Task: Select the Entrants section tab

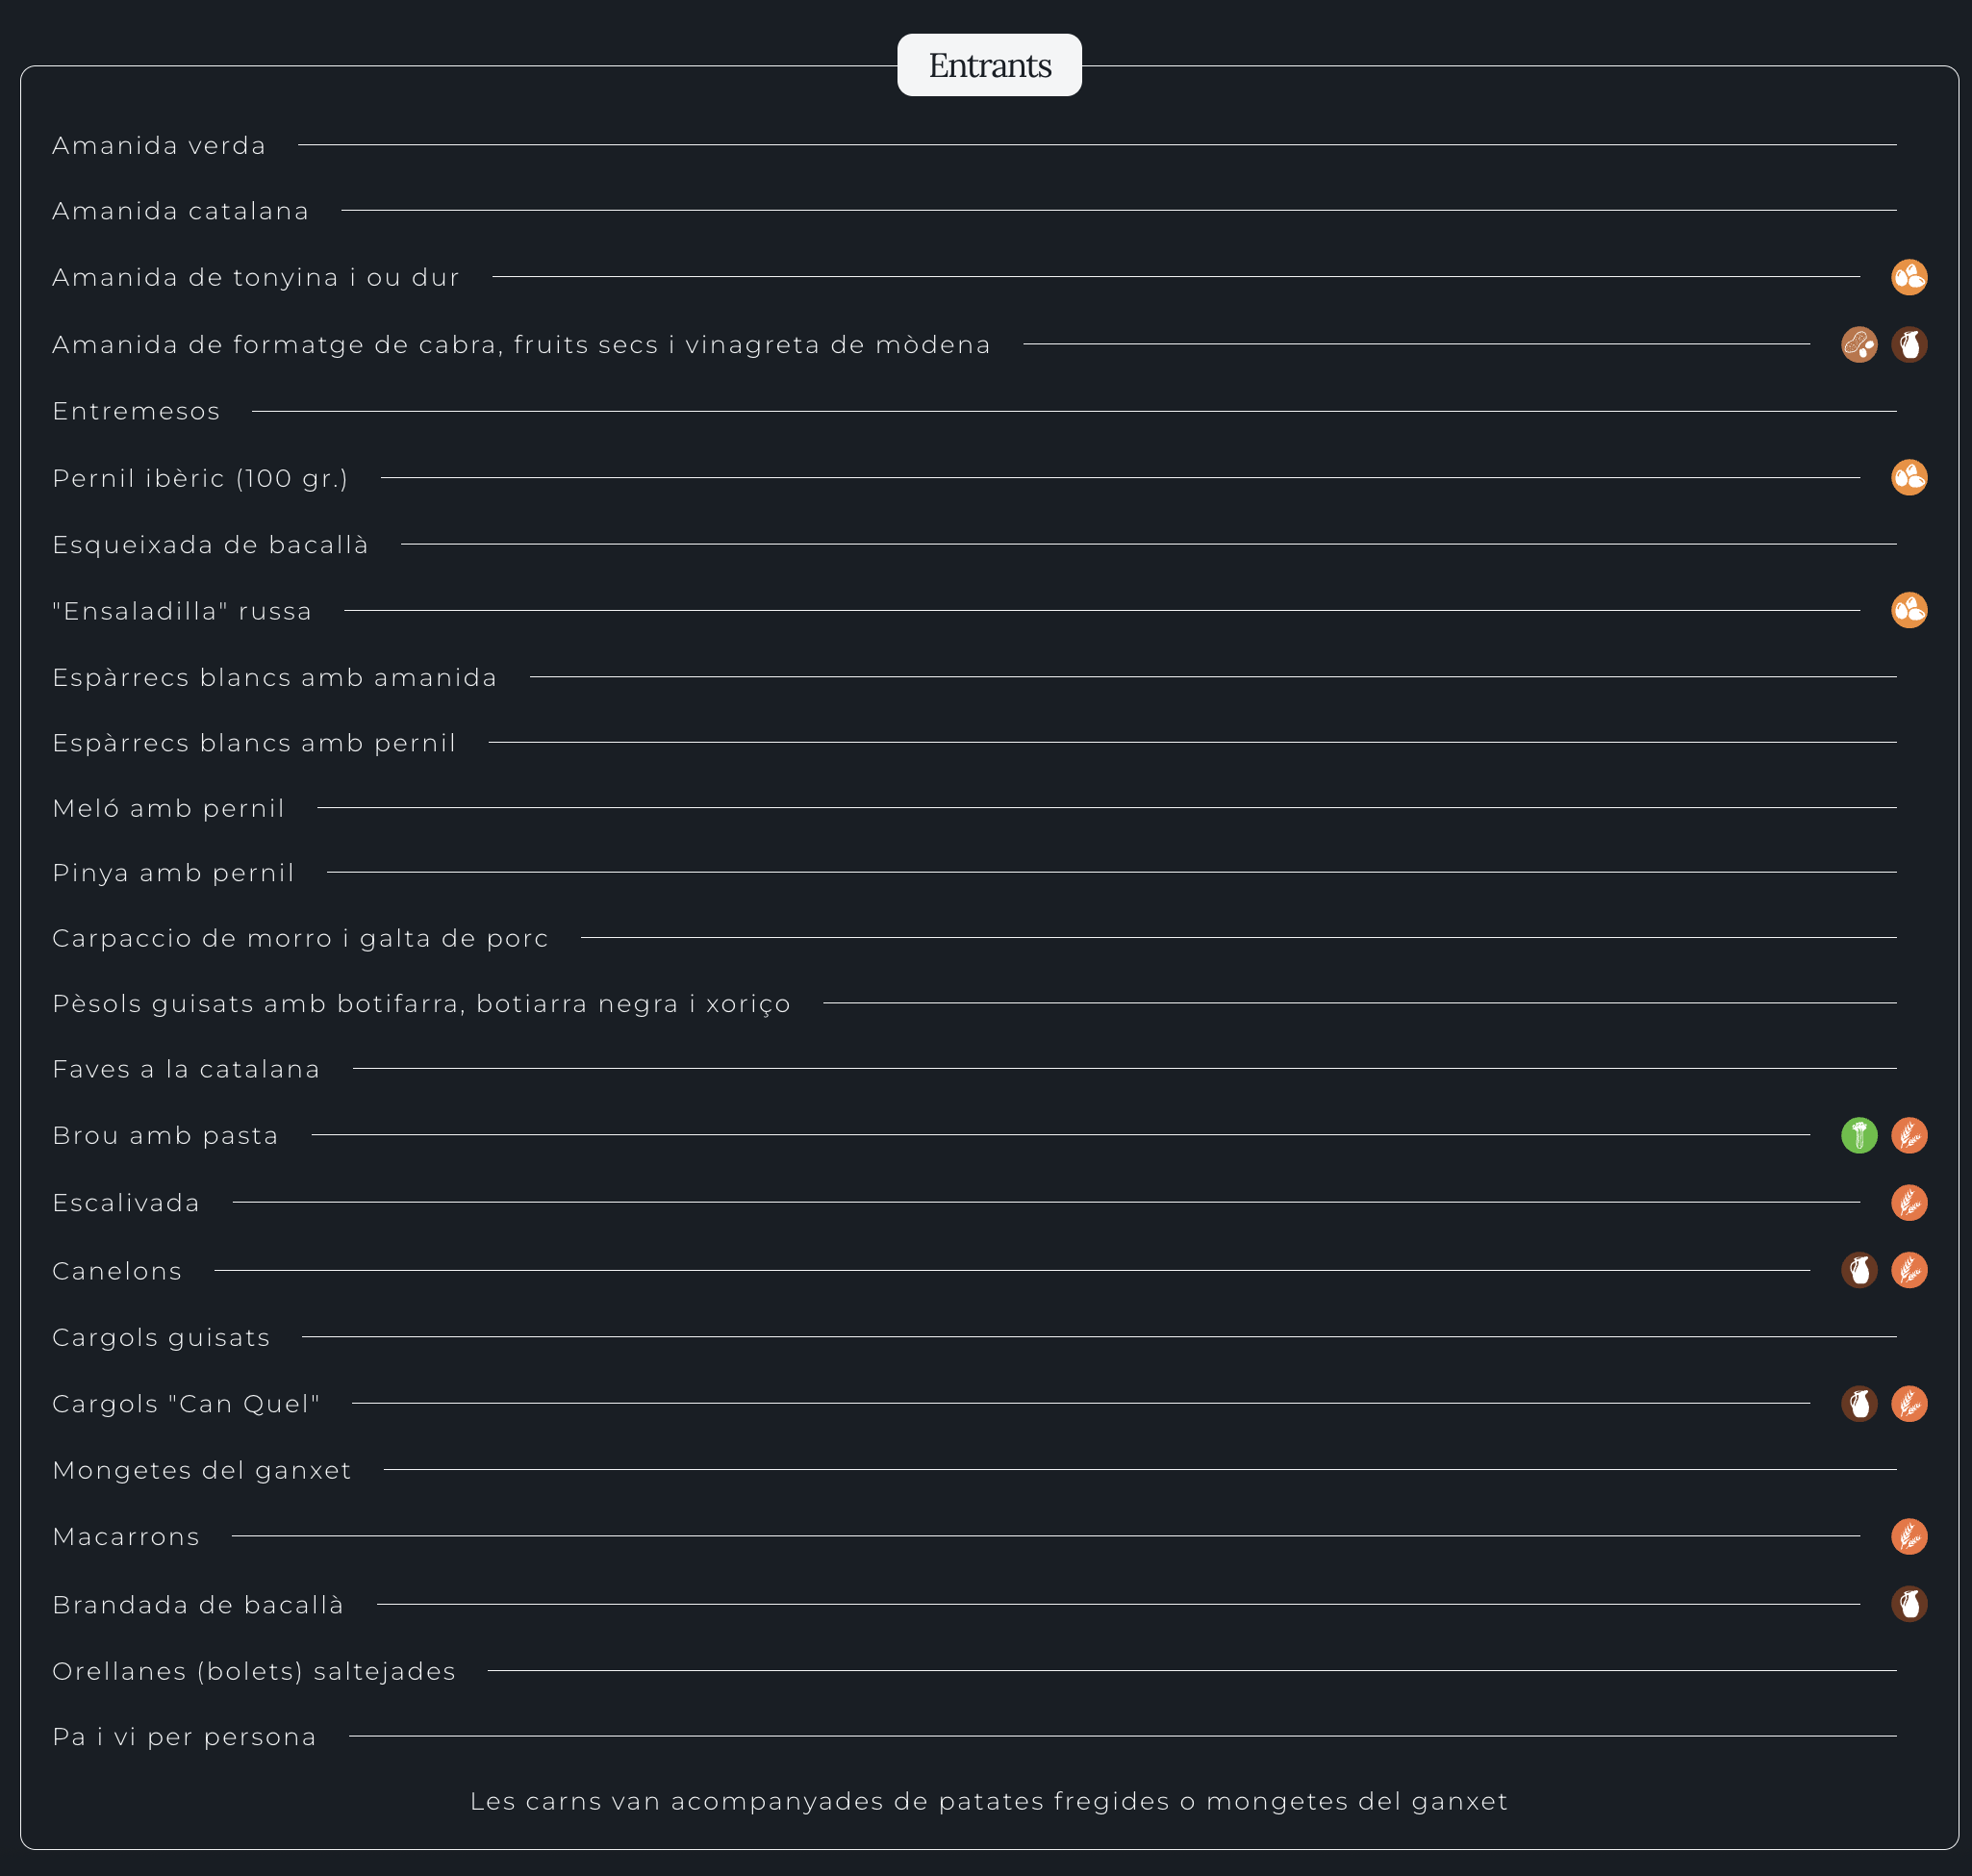Action: (988, 66)
